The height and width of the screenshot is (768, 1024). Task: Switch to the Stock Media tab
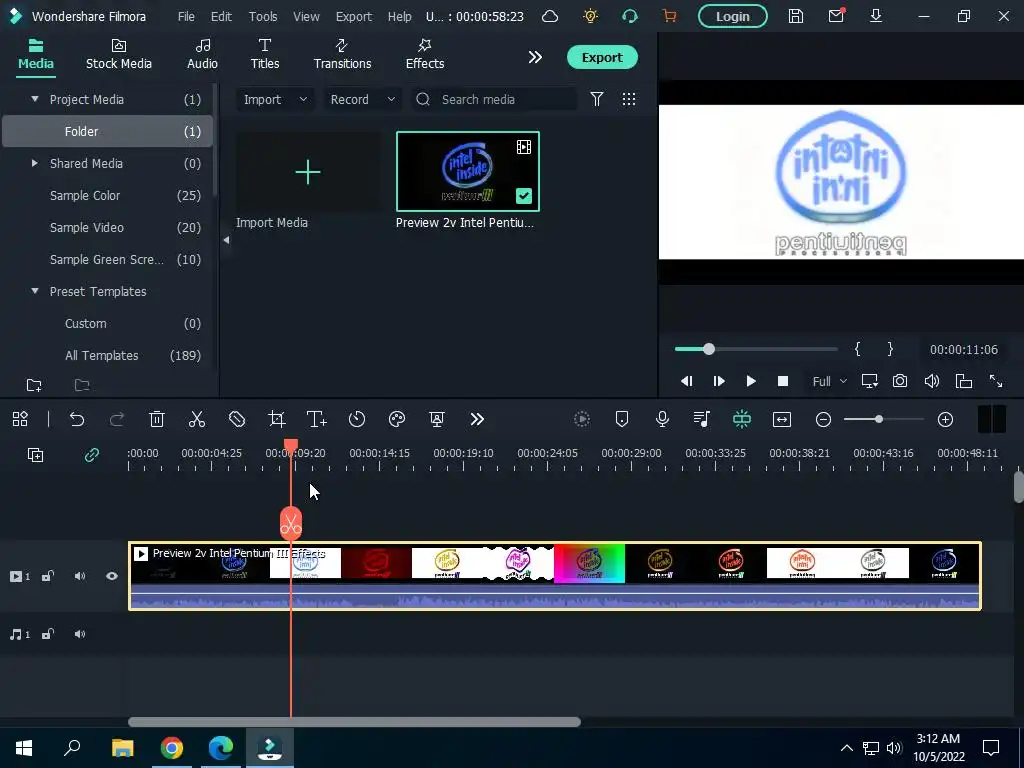coord(119,54)
